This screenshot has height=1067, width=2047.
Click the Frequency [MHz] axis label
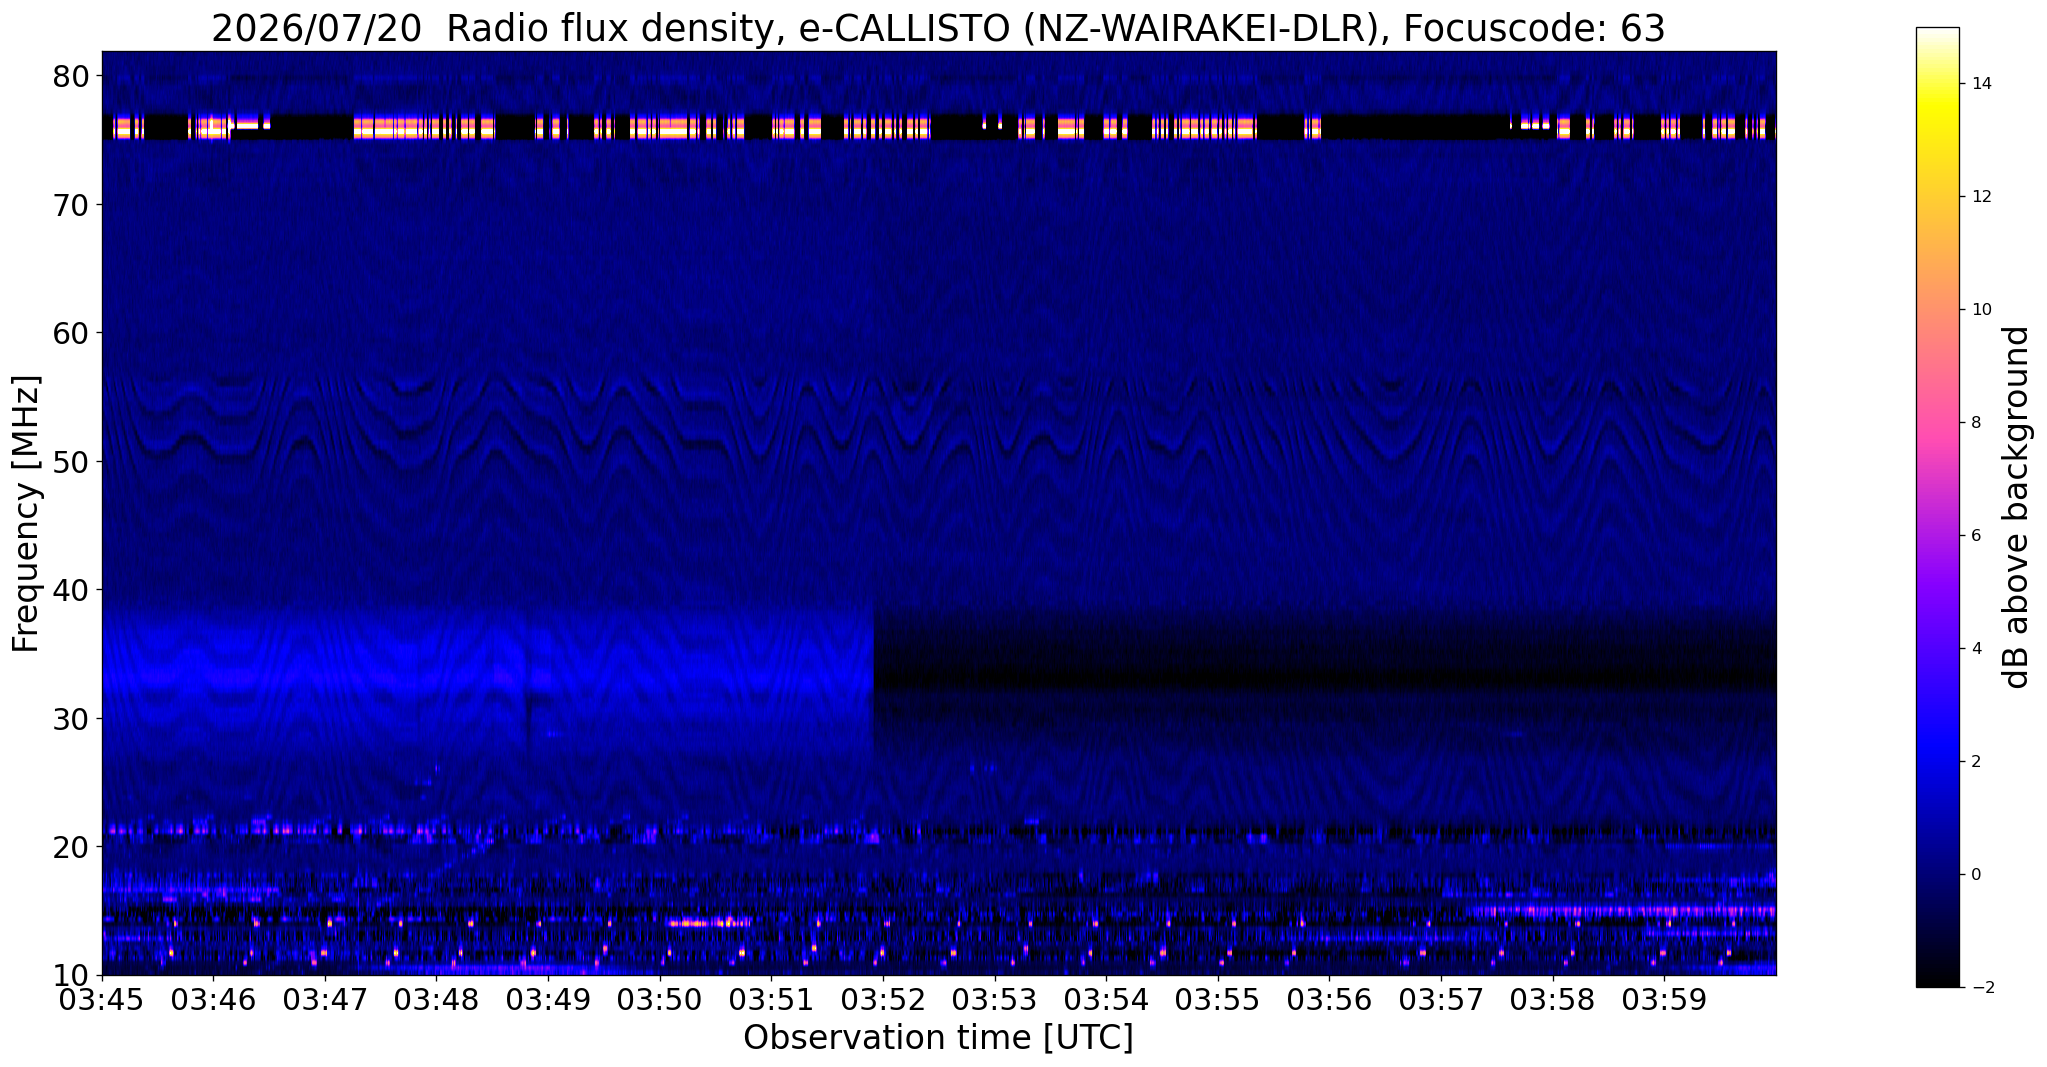tap(26, 514)
